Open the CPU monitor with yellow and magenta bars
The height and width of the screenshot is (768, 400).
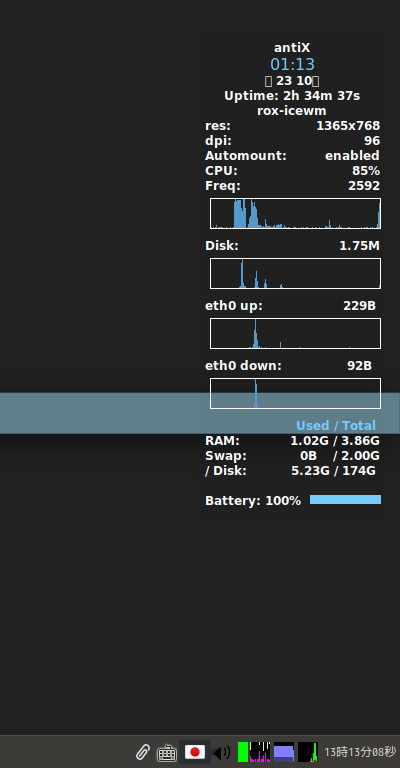[260, 752]
